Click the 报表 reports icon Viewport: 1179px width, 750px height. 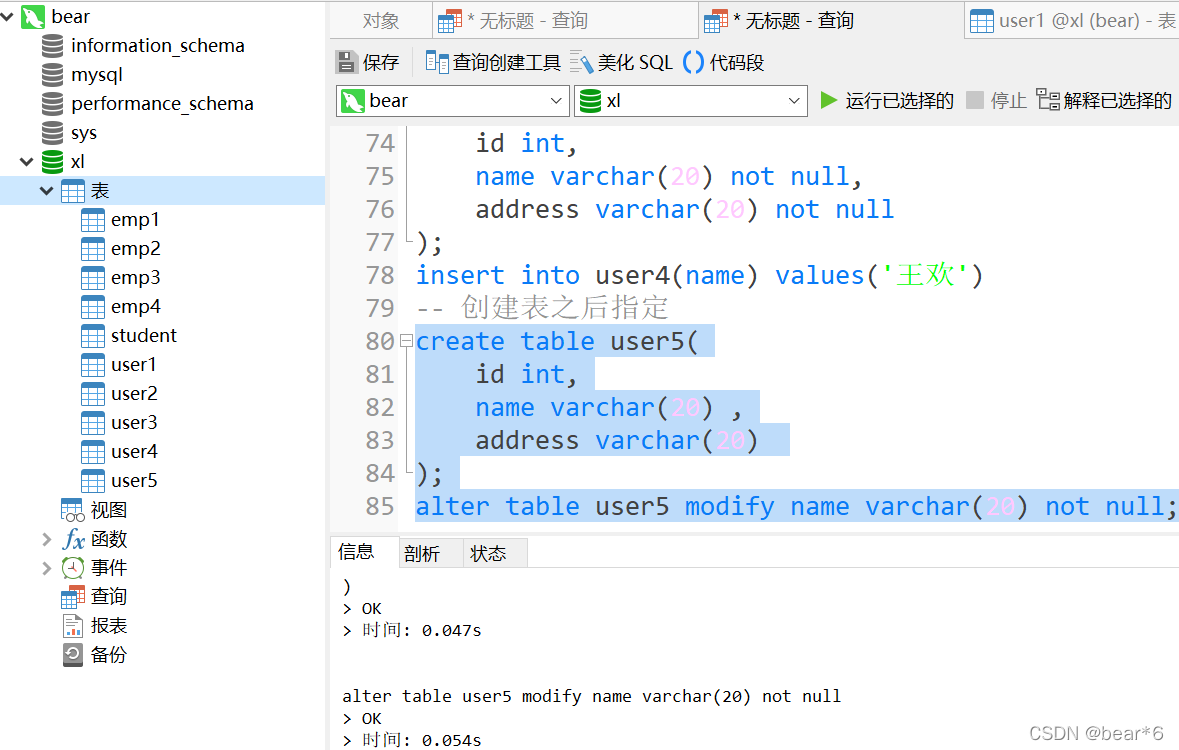pyautogui.click(x=73, y=626)
